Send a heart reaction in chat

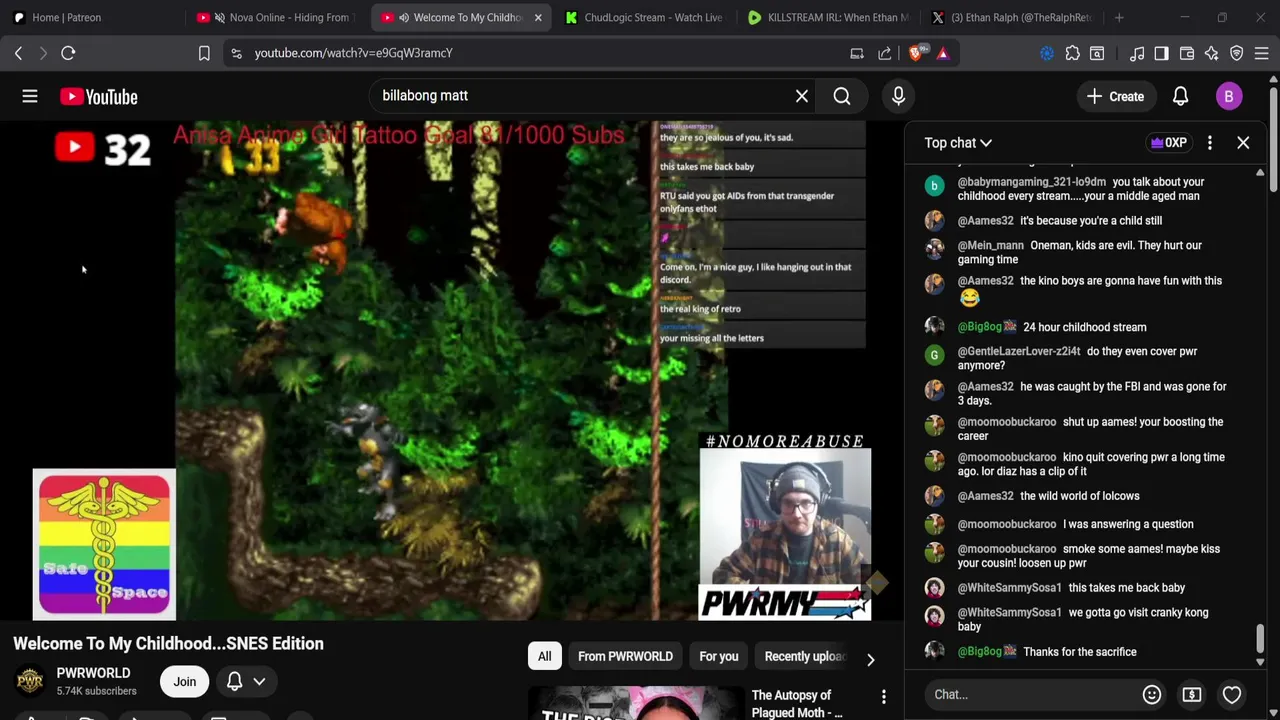(x=1232, y=694)
